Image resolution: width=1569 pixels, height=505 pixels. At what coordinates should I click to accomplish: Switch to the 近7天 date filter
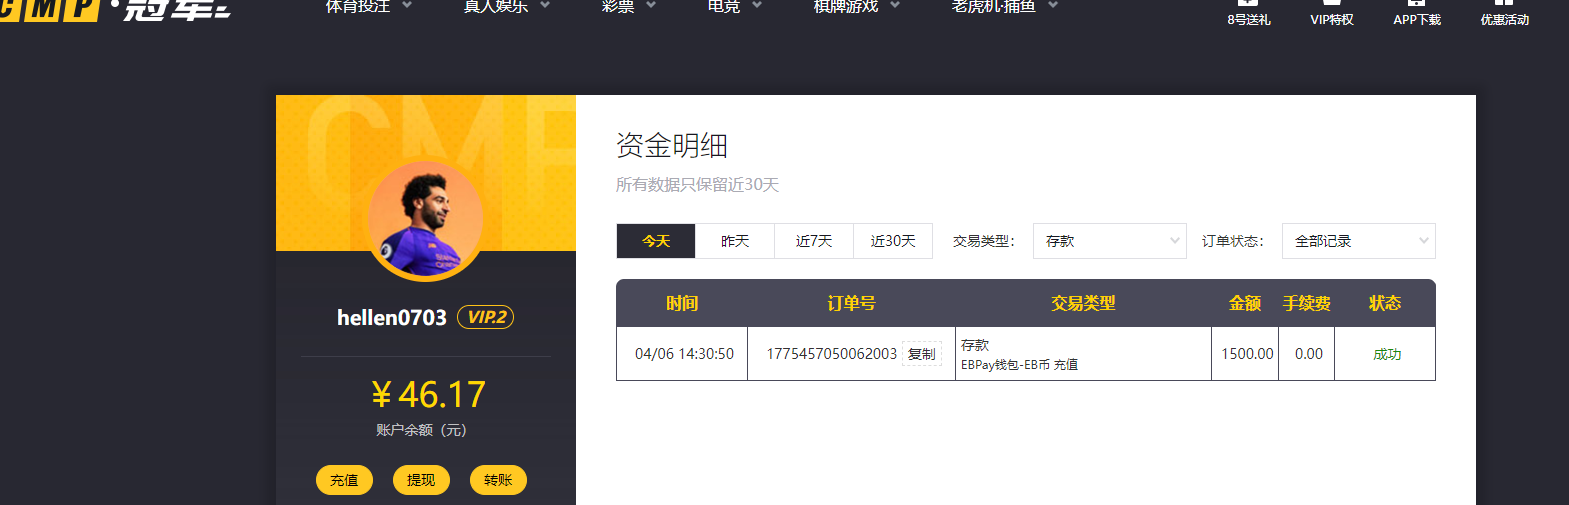click(814, 241)
